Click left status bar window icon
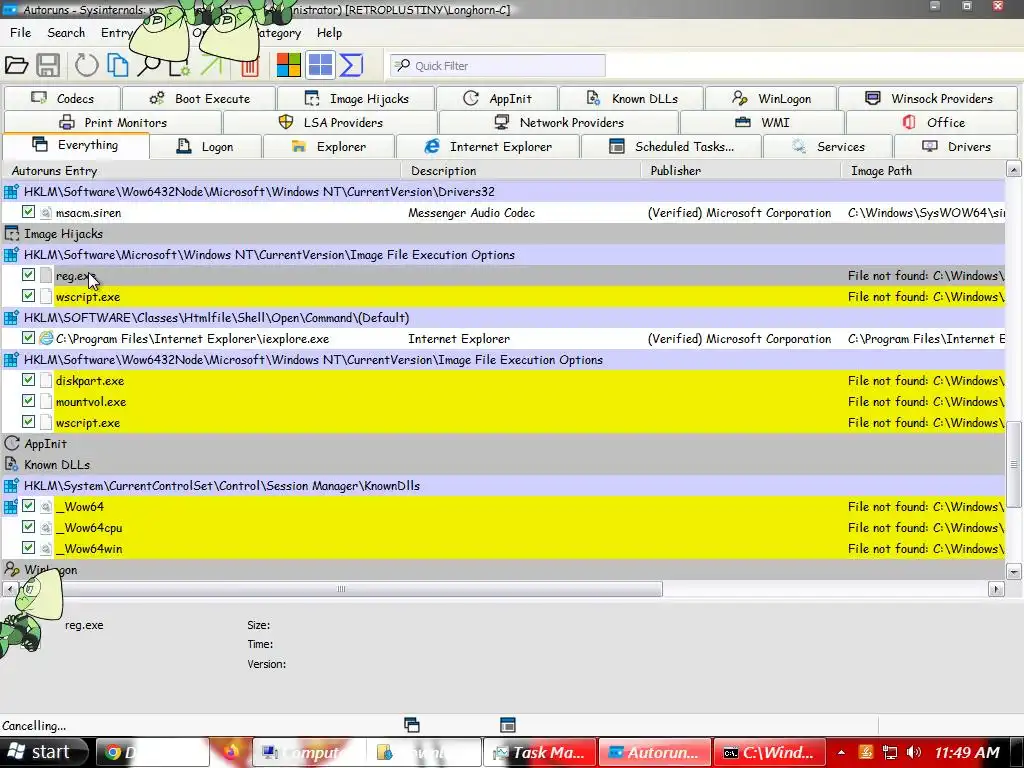This screenshot has width=1024, height=768. click(x=411, y=725)
